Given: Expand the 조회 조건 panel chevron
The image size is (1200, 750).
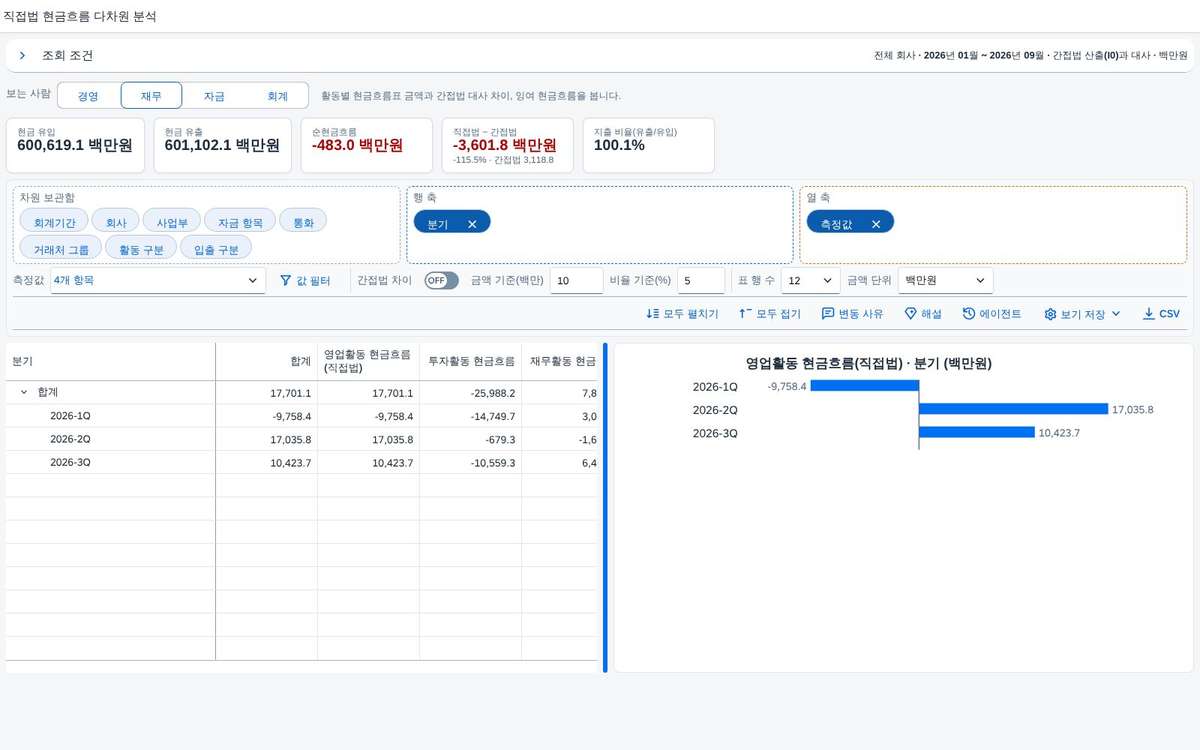Looking at the screenshot, I should pyautogui.click(x=22, y=56).
